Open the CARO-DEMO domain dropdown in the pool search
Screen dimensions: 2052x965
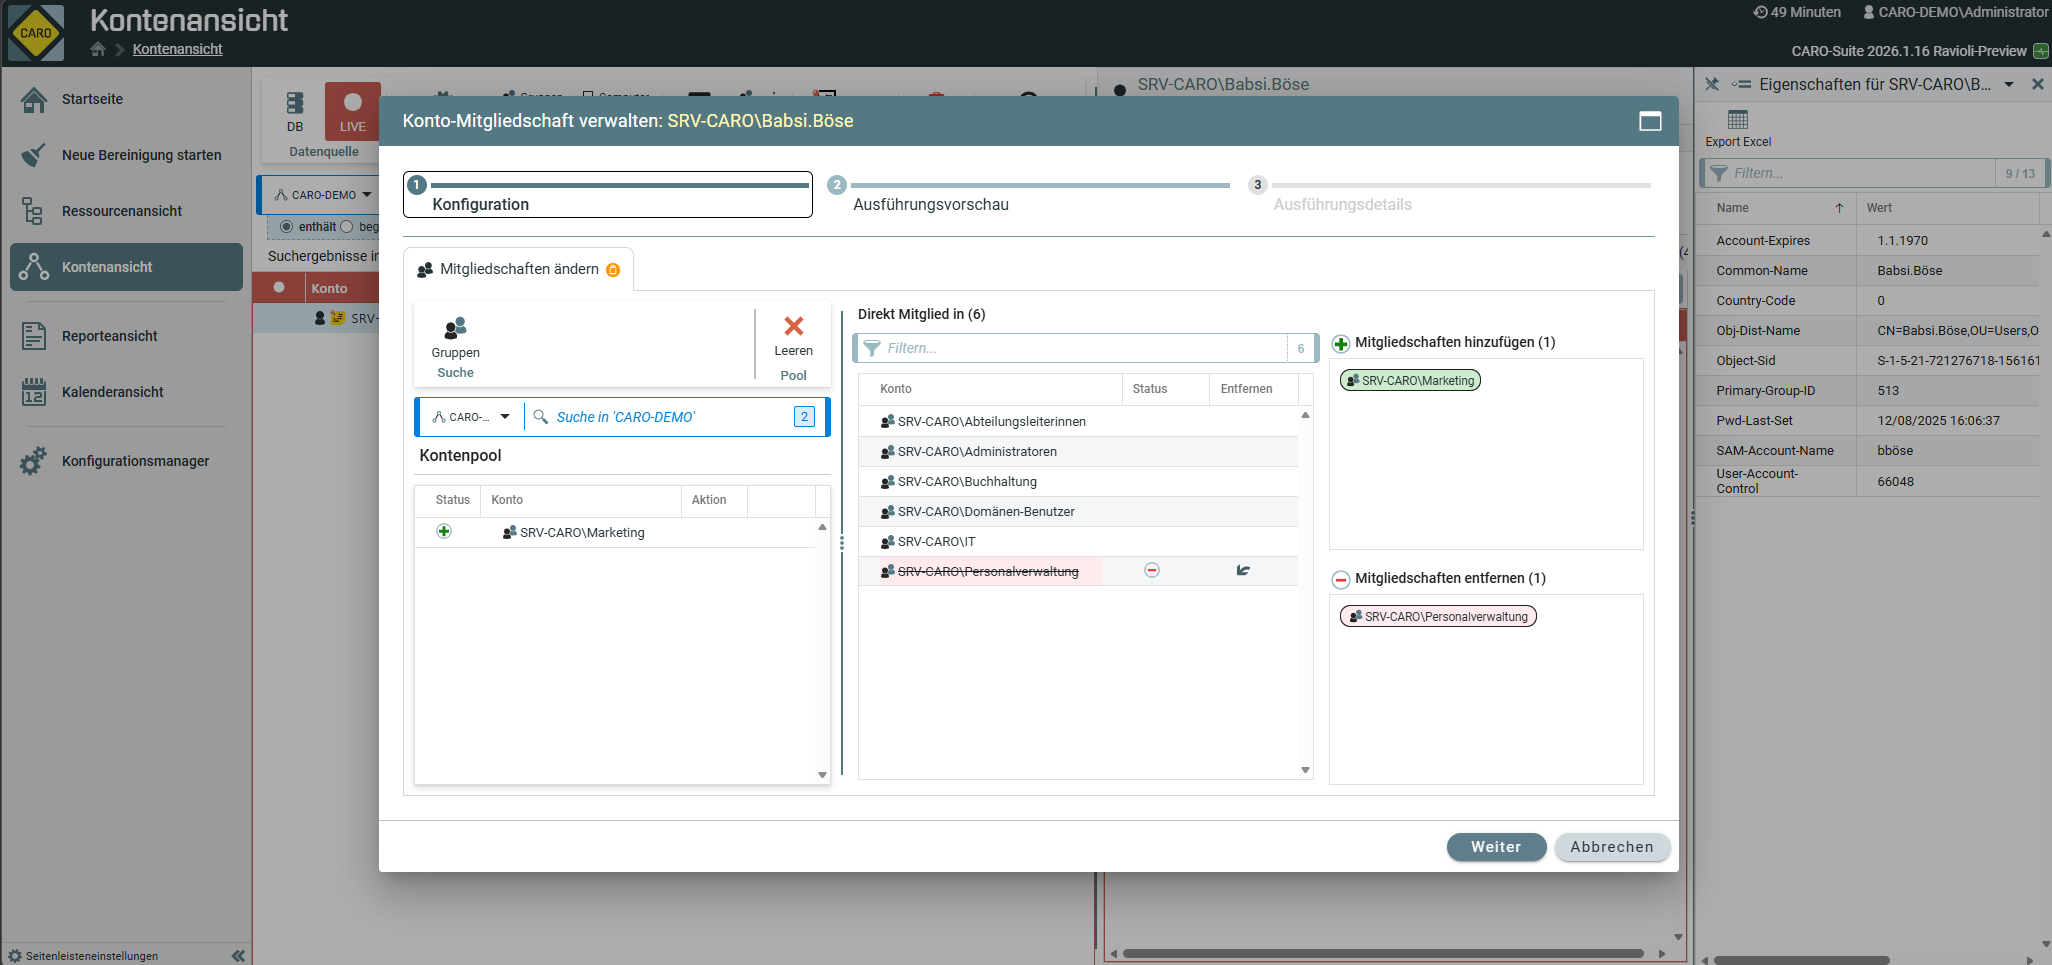471,417
